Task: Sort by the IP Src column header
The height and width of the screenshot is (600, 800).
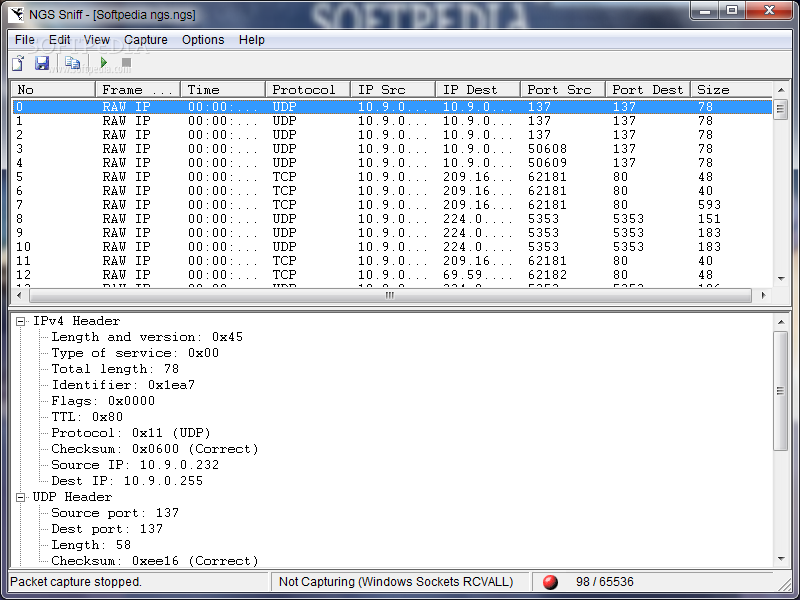Action: (393, 90)
